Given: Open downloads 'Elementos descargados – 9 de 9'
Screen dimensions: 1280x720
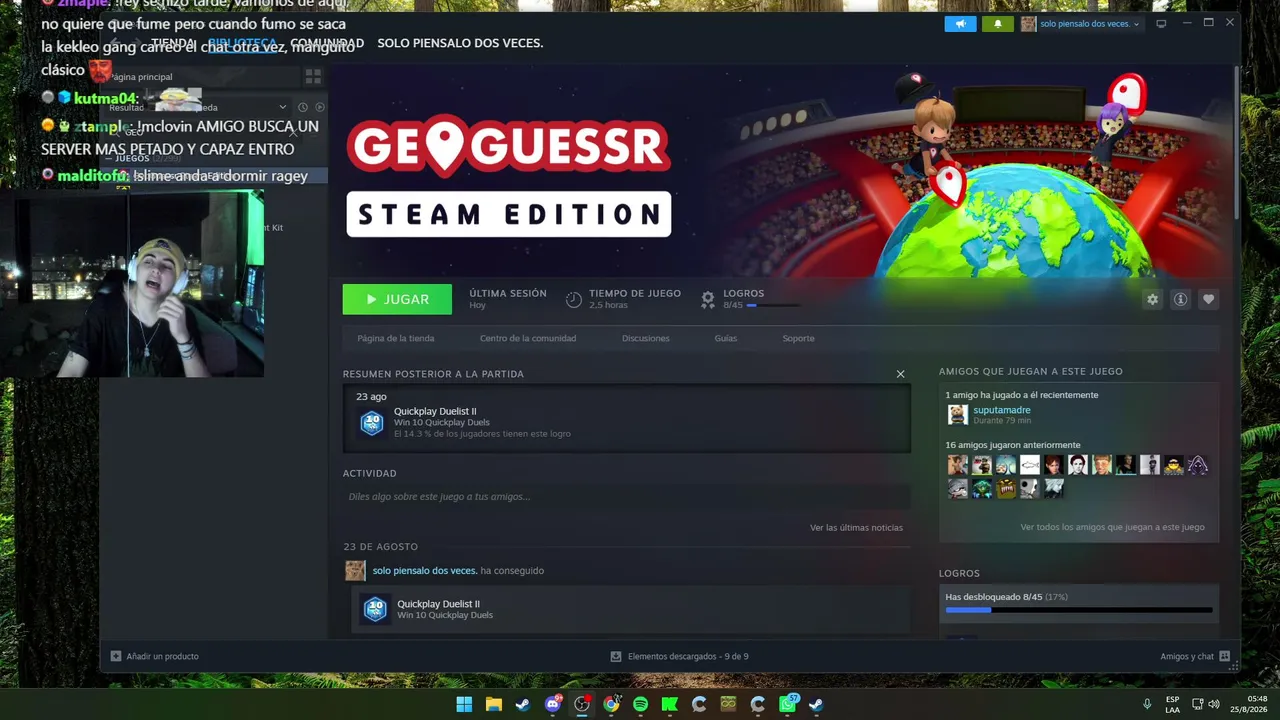Looking at the screenshot, I should (x=680, y=656).
